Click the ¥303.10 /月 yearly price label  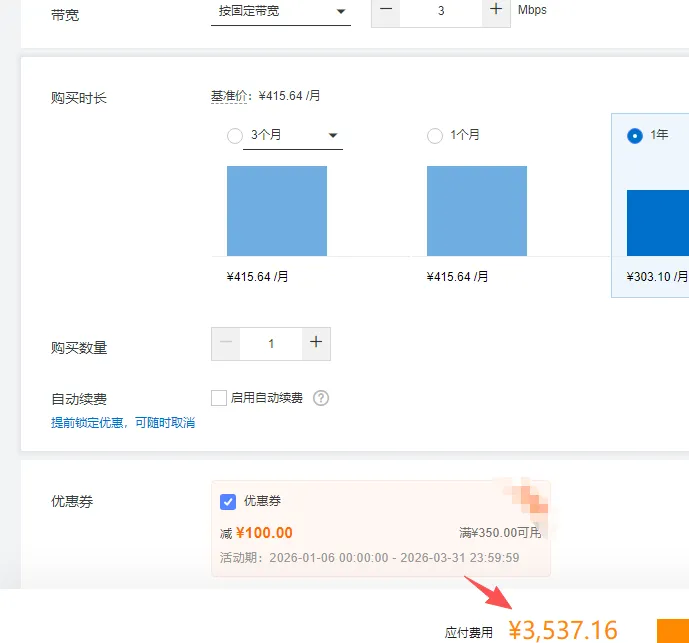657,276
